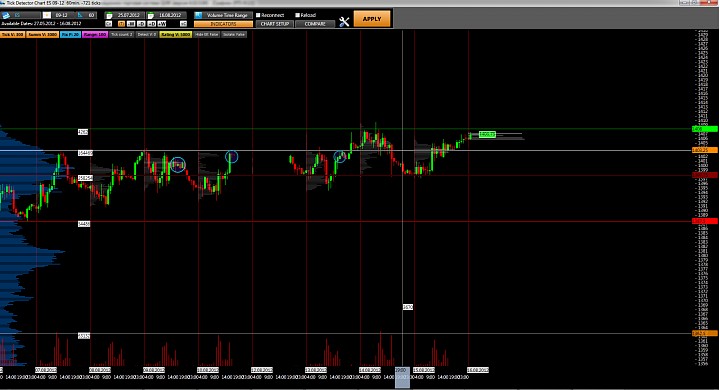Enable the Reload checkbox
720x390 pixels.
[298, 15]
